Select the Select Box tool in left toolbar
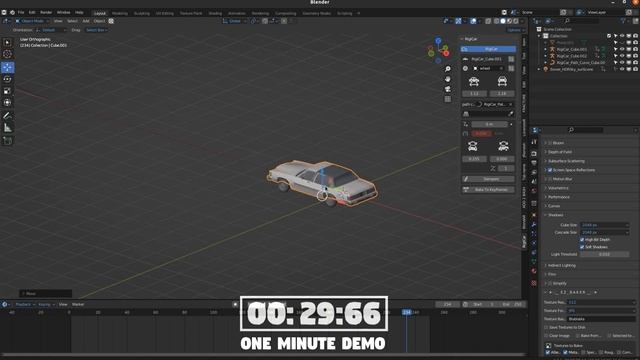 [x=7, y=42]
